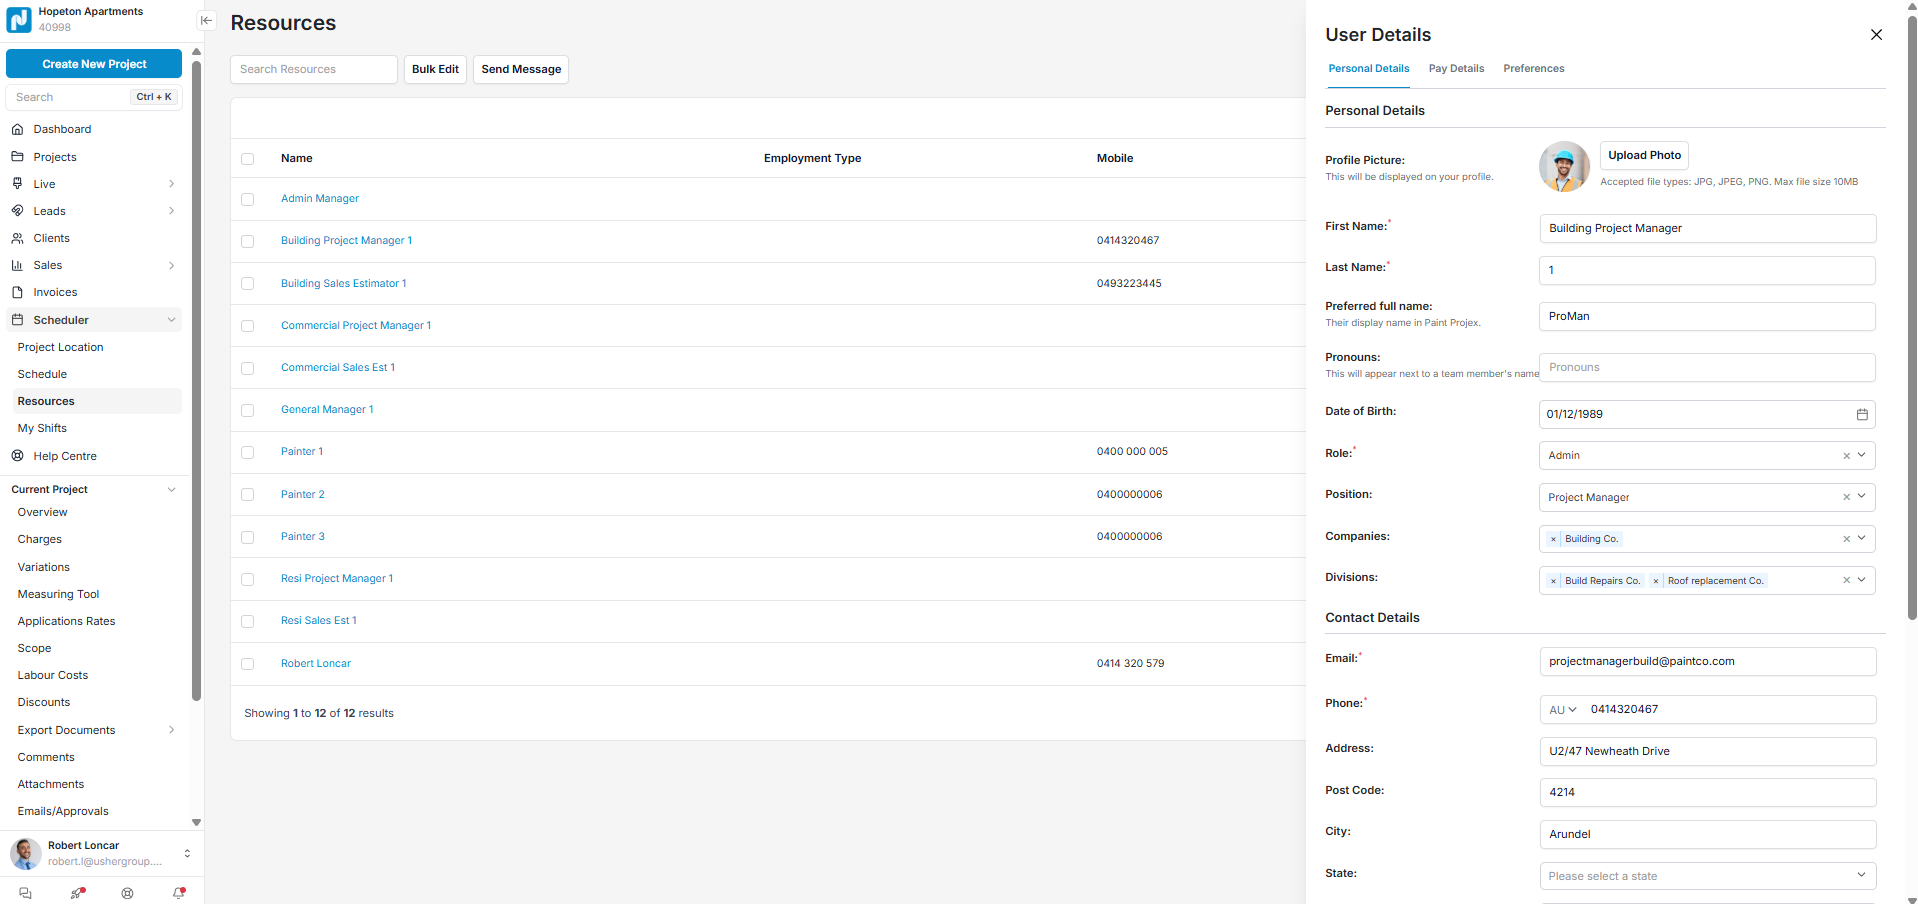This screenshot has width=1918, height=904.
Task: Click the Search Resources input field
Action: point(314,70)
